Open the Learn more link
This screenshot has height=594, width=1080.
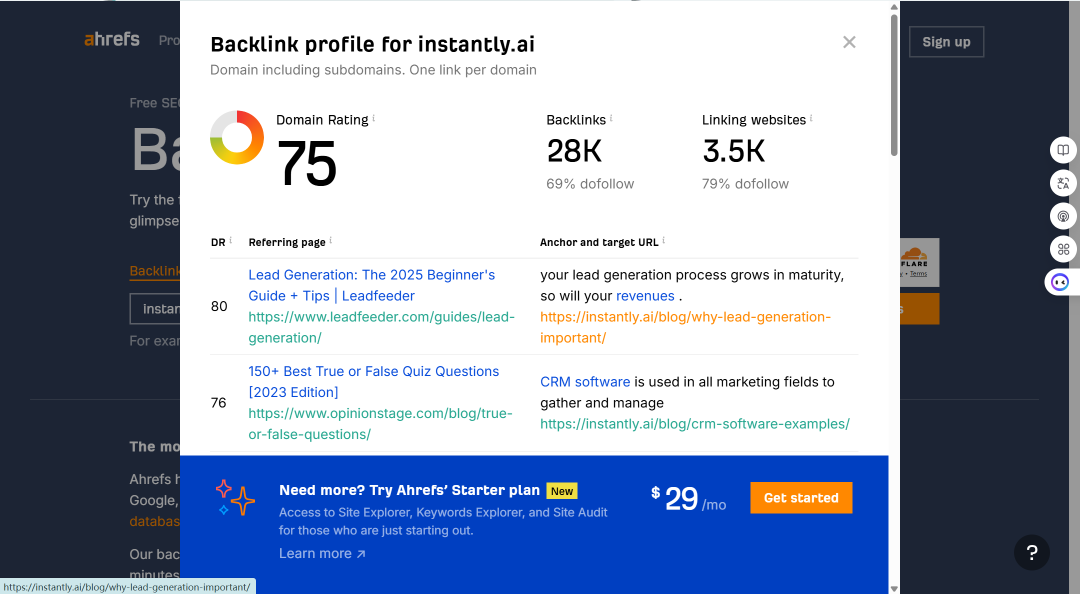click(322, 553)
